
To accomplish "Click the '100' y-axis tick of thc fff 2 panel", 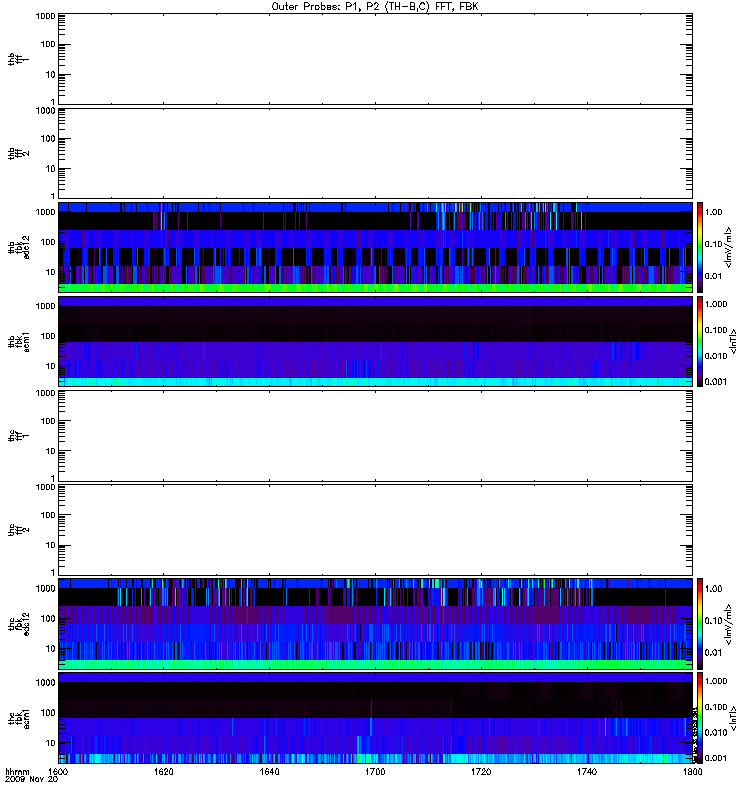I will (48, 515).
